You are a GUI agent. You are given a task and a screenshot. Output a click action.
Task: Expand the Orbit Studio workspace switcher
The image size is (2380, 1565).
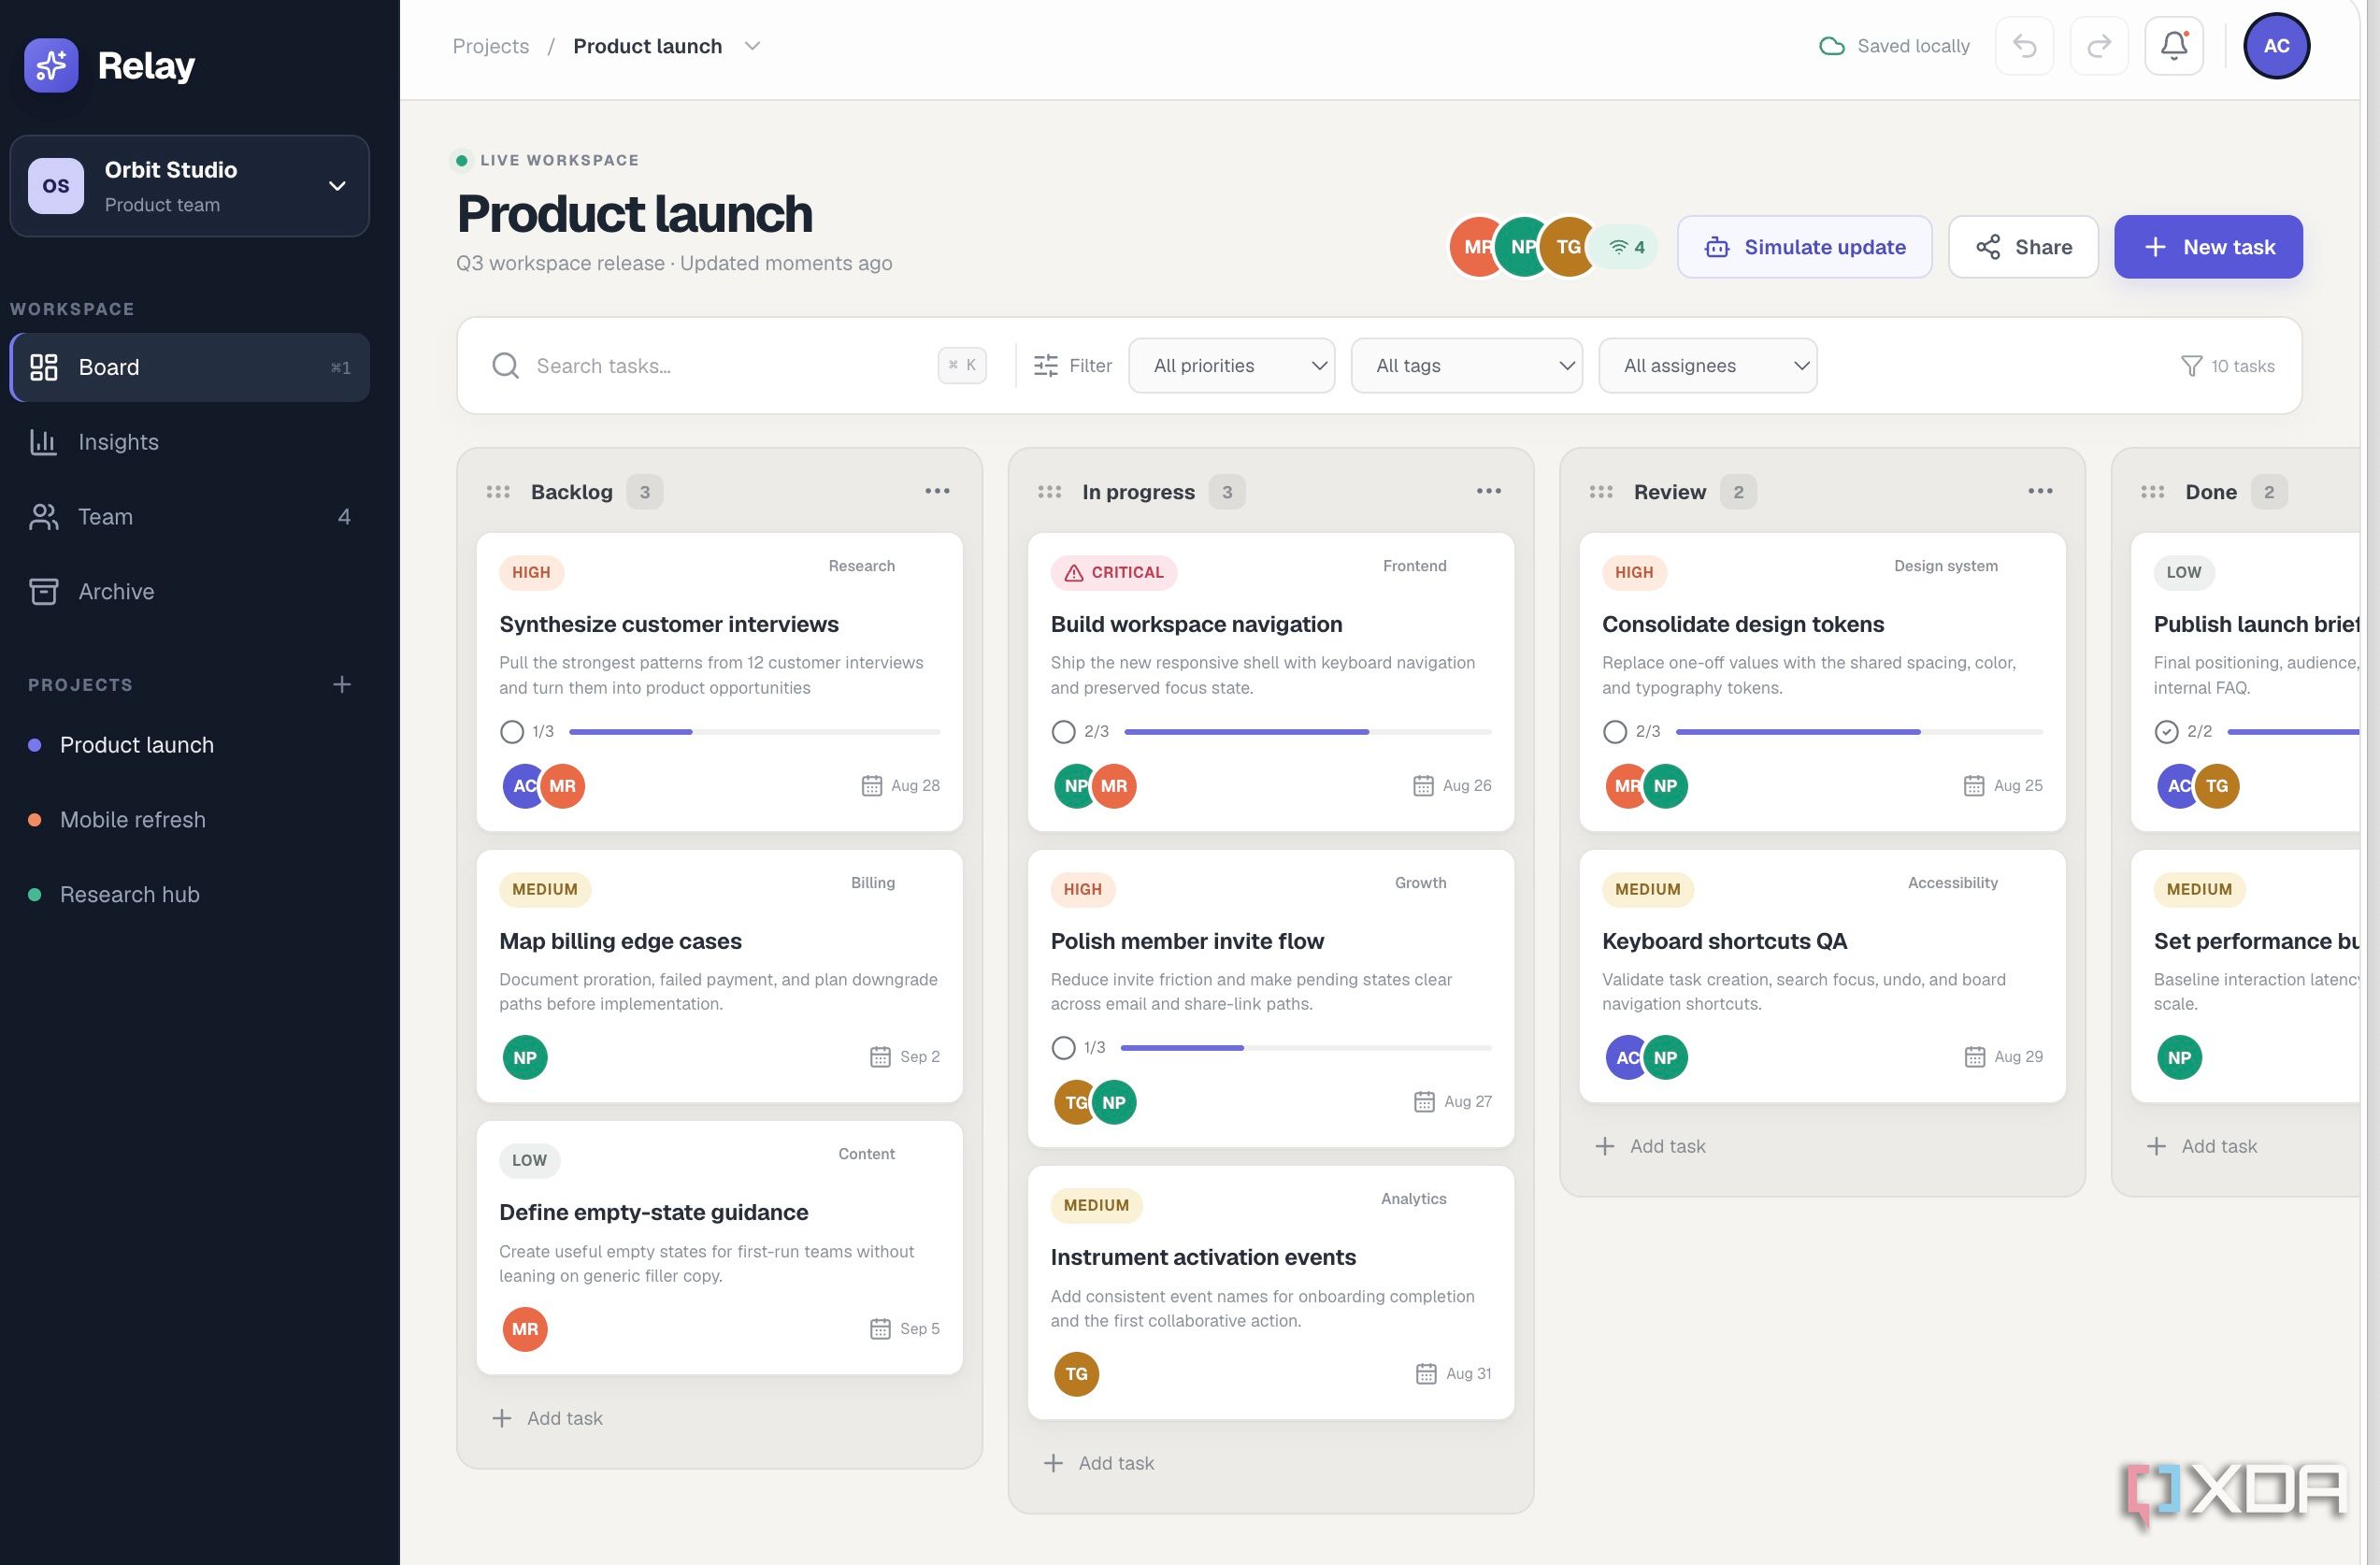click(x=190, y=186)
